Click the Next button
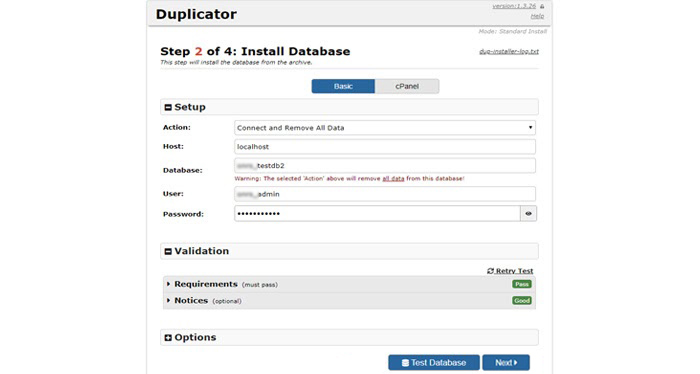 pyautogui.click(x=506, y=362)
